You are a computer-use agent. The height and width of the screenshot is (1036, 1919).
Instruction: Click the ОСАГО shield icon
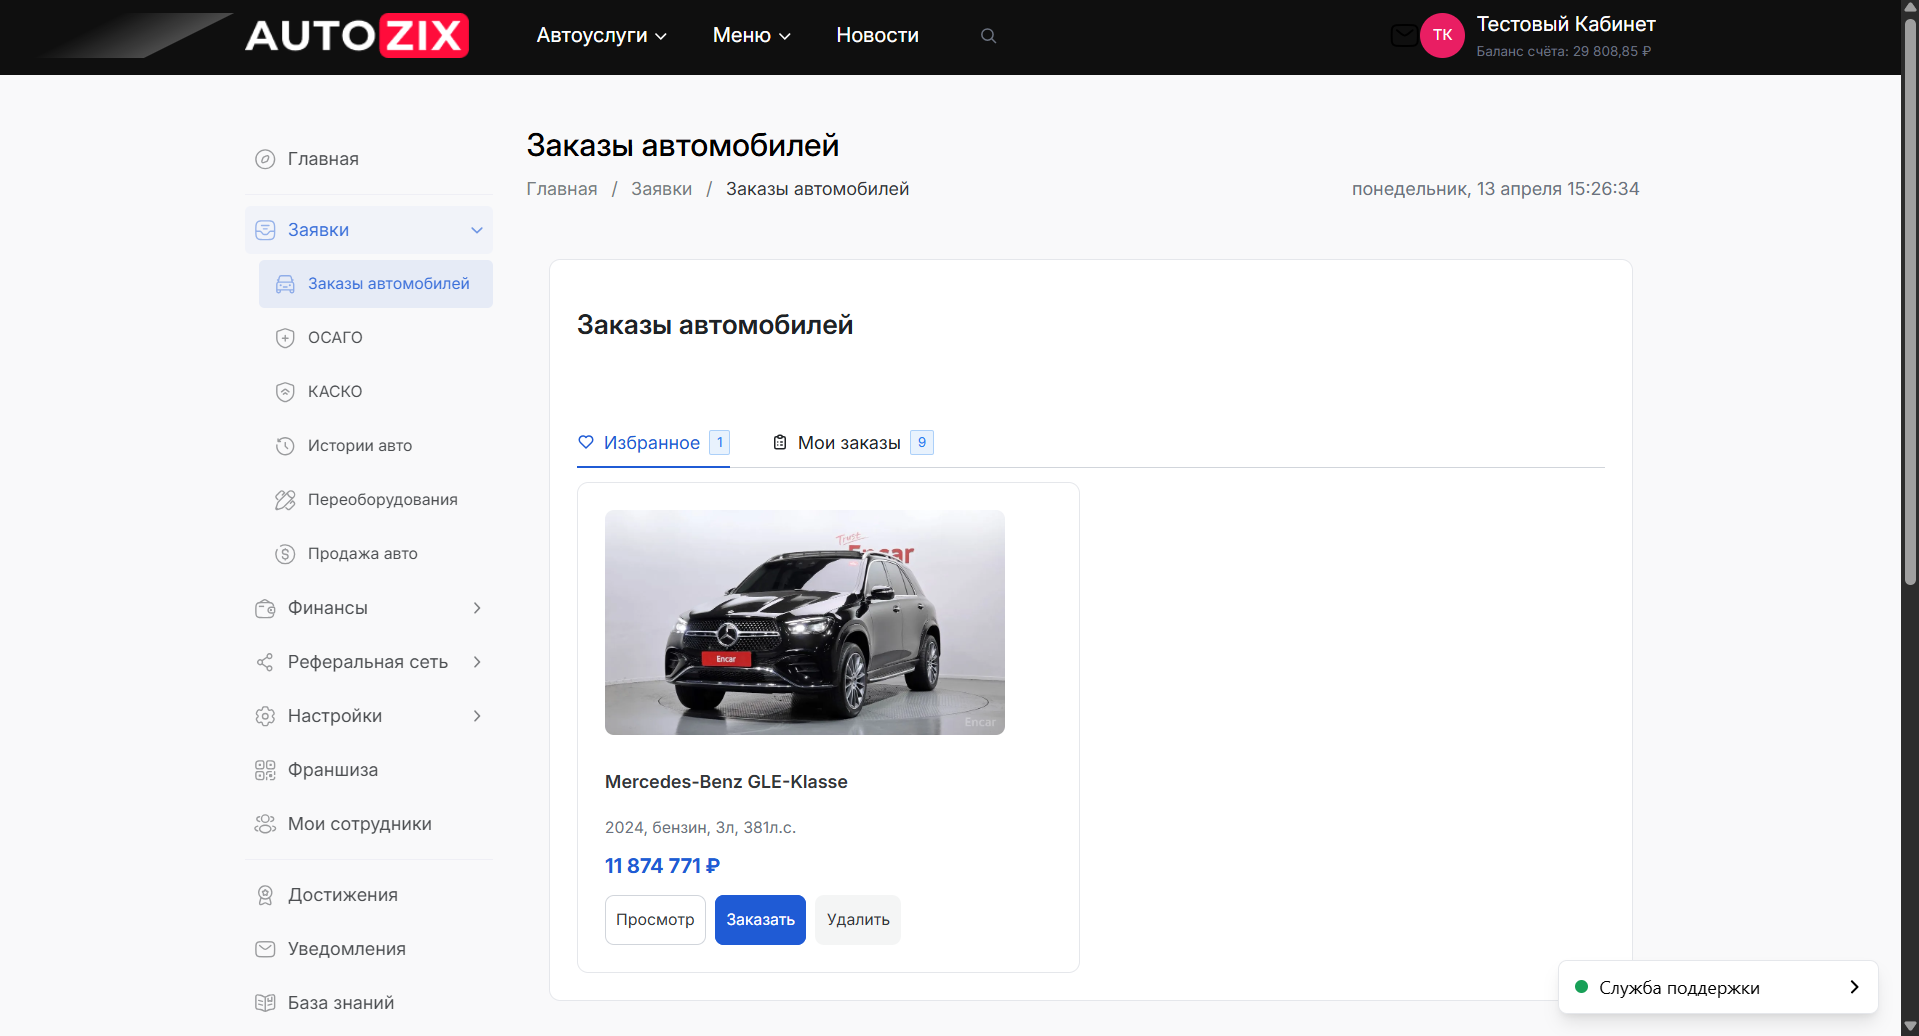click(x=285, y=338)
